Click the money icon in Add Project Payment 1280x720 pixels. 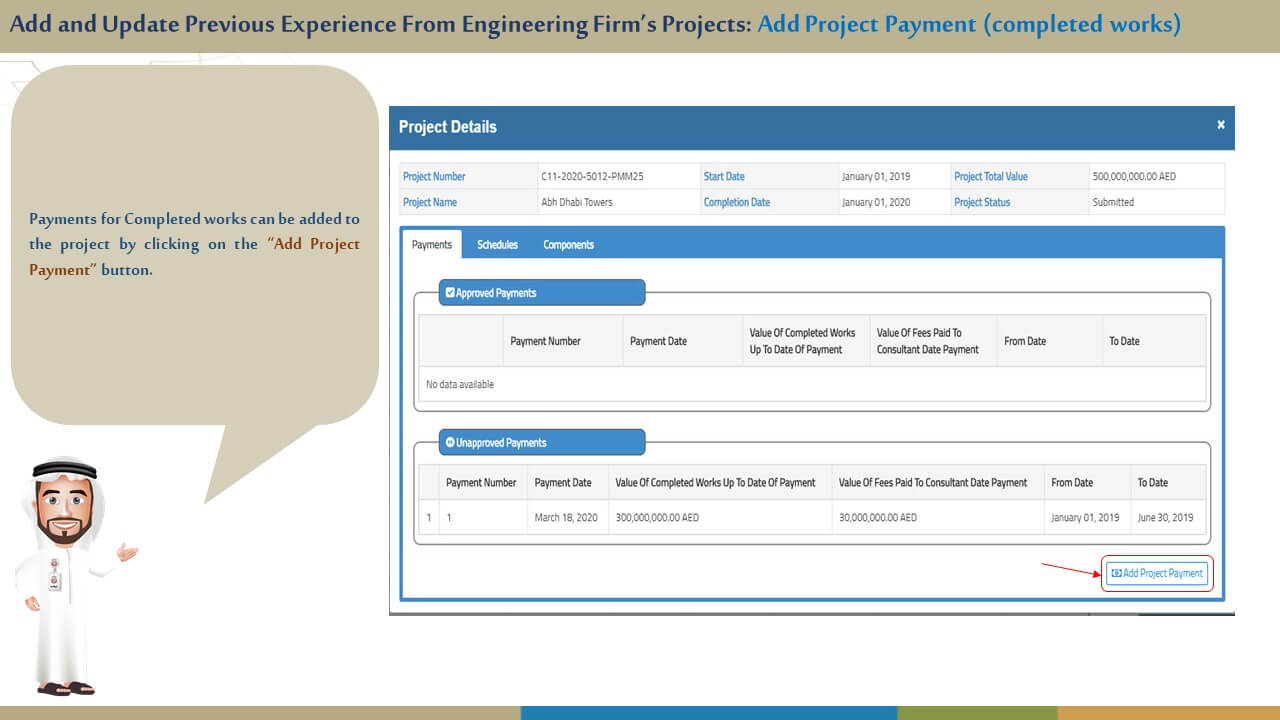point(1116,574)
